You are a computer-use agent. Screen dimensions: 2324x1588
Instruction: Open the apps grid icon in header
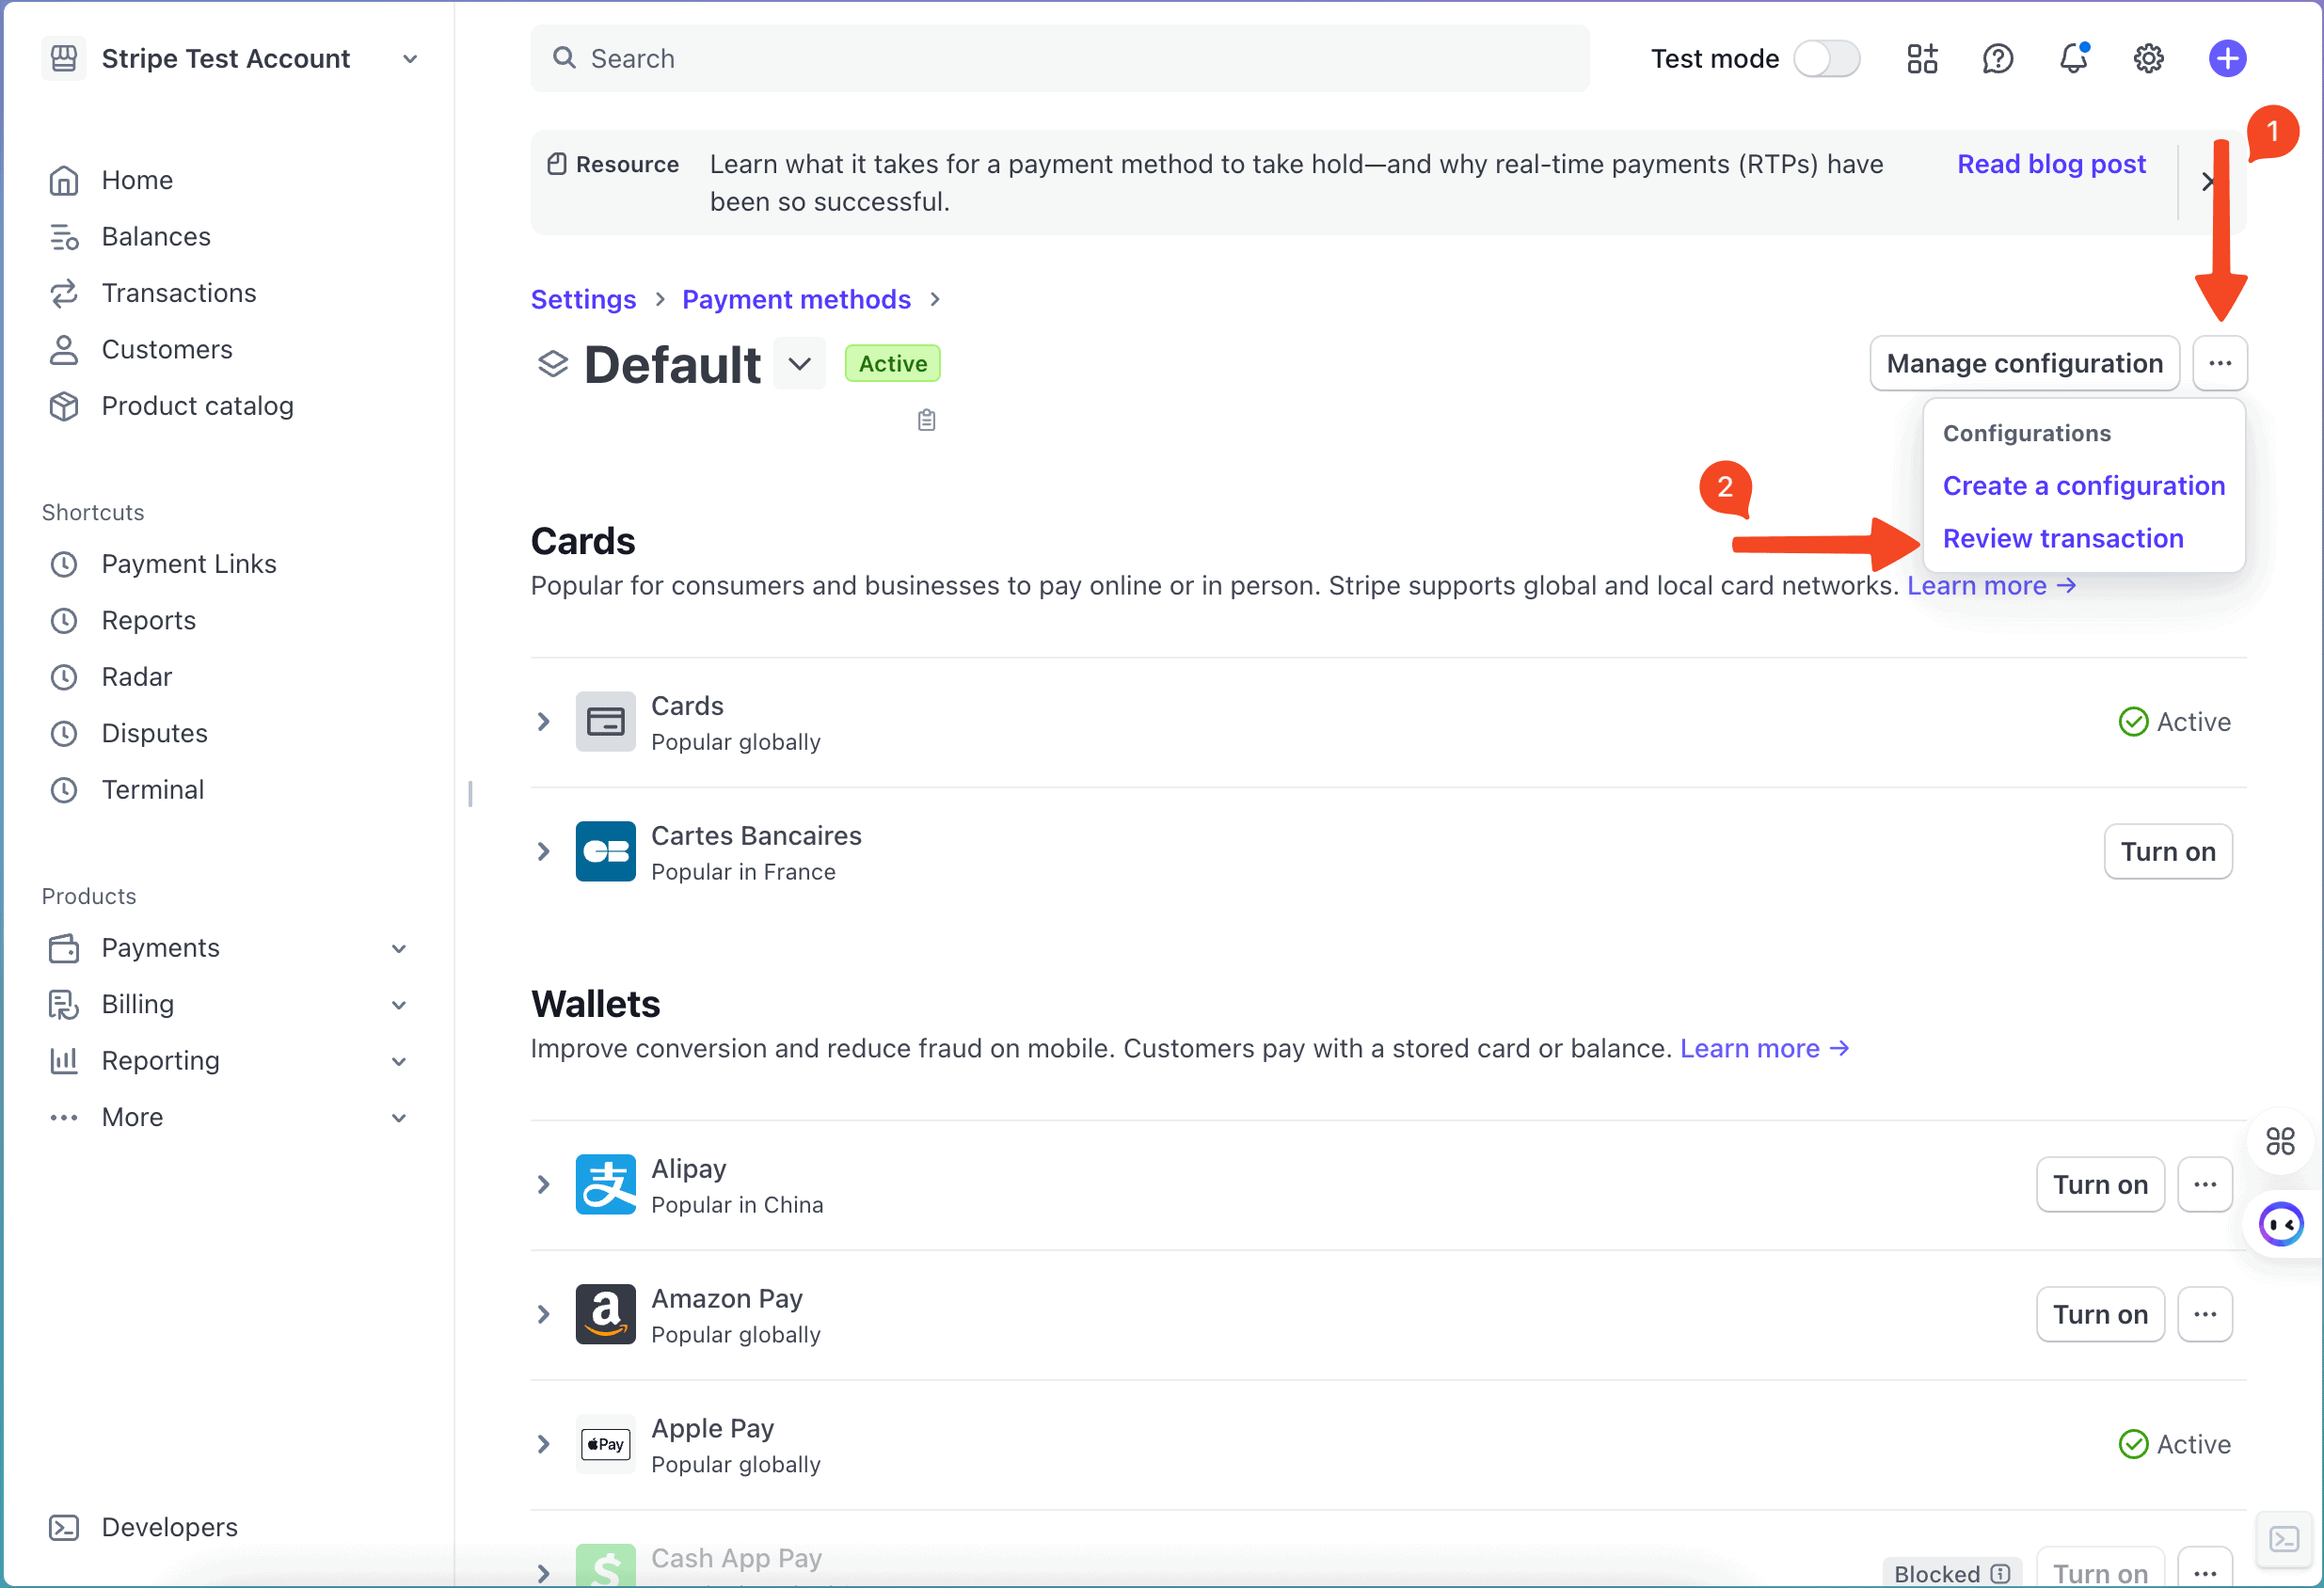1921,59
